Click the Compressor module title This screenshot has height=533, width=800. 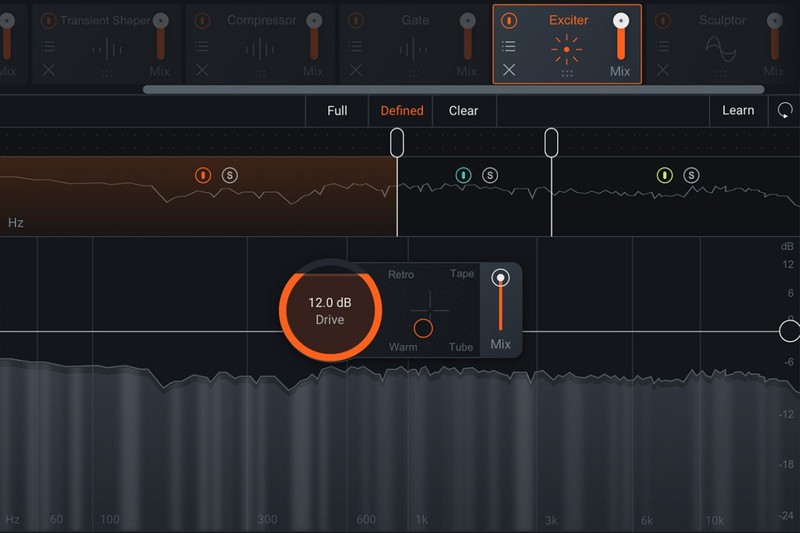tap(262, 20)
